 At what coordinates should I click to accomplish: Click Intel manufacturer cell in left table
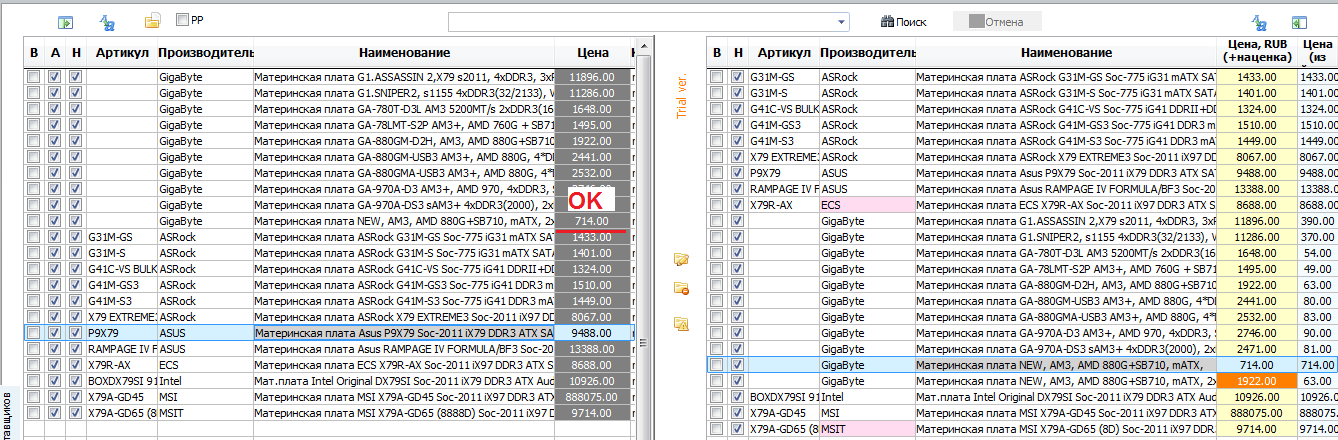[x=204, y=380]
